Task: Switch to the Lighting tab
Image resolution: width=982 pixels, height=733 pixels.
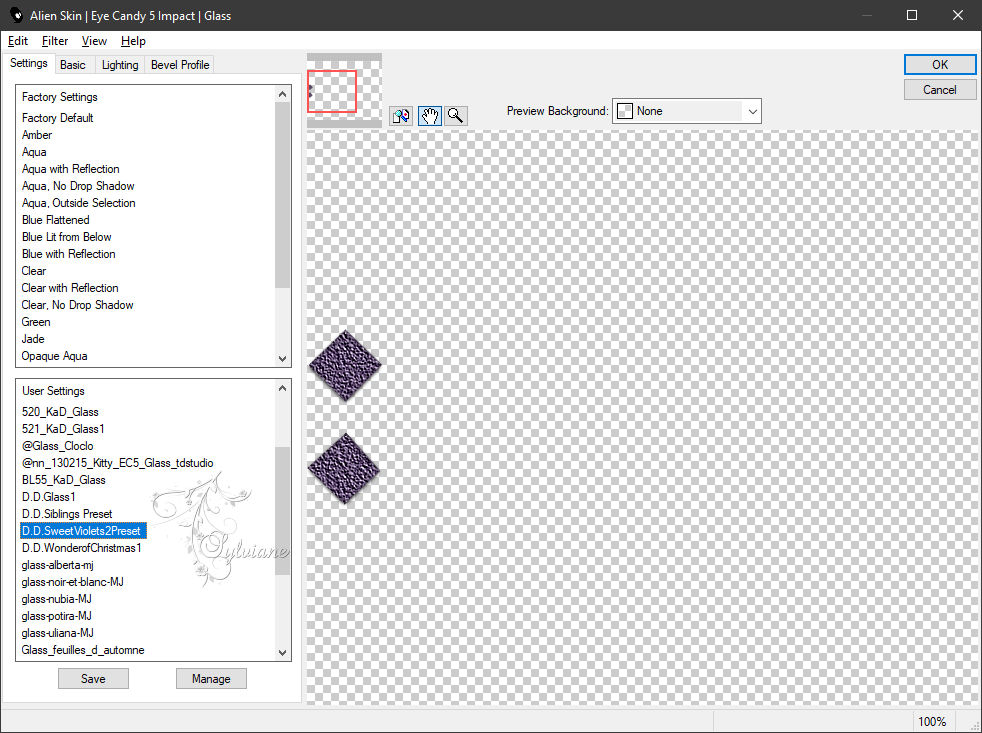Action: (x=120, y=65)
